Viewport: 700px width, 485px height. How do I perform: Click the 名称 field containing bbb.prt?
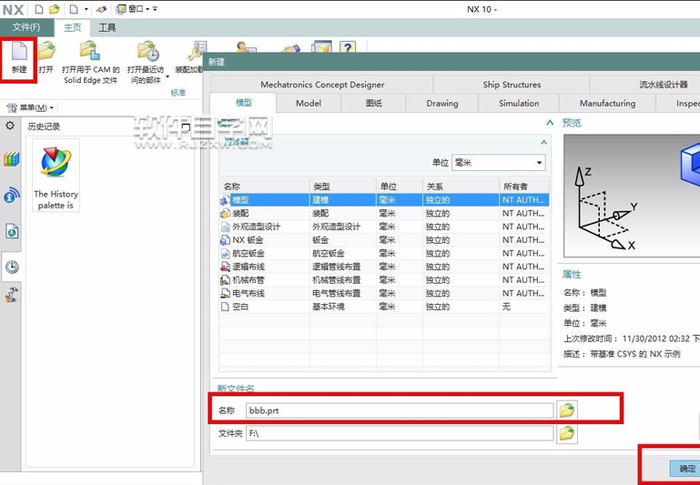400,410
